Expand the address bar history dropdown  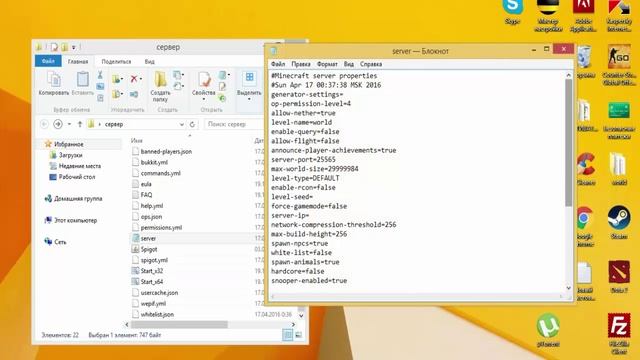click(x=182, y=124)
